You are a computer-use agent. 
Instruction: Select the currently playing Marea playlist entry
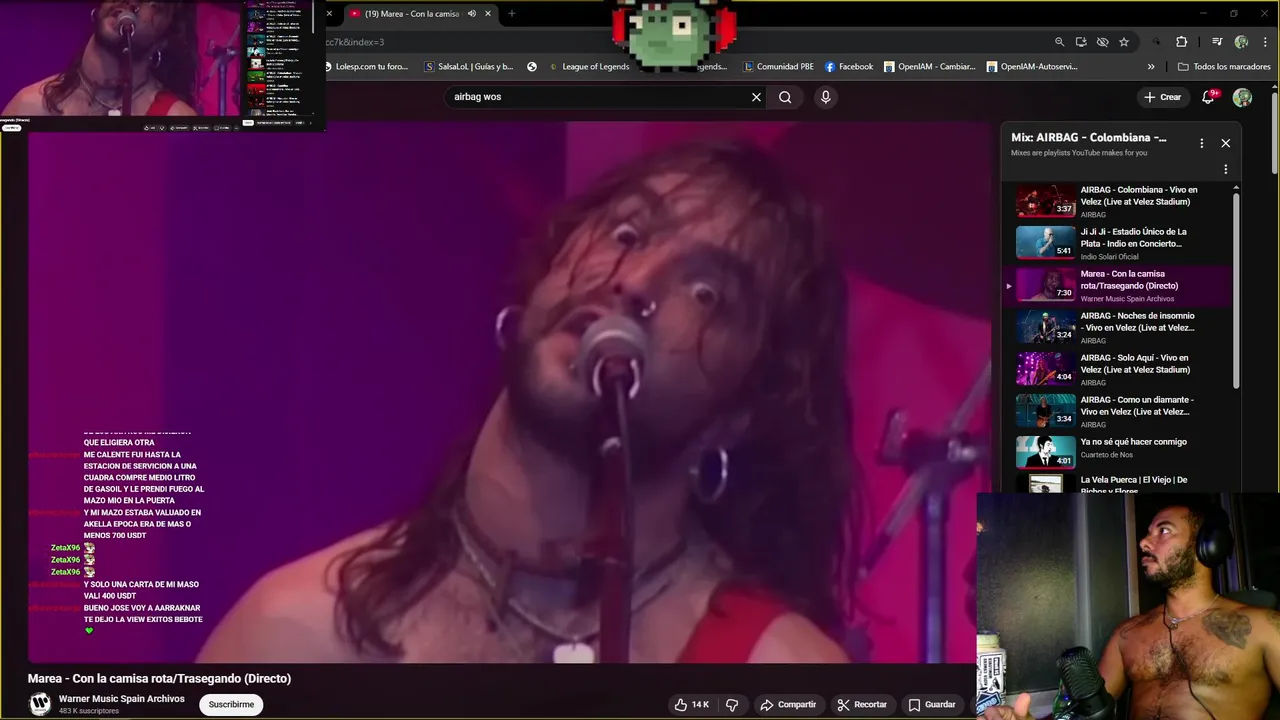pos(1116,285)
